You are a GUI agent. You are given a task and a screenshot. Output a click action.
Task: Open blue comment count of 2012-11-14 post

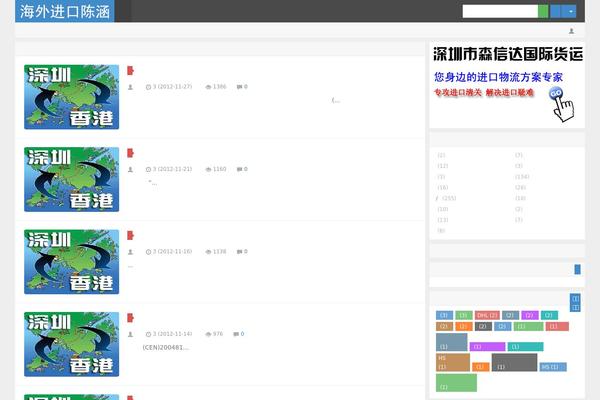(242, 334)
